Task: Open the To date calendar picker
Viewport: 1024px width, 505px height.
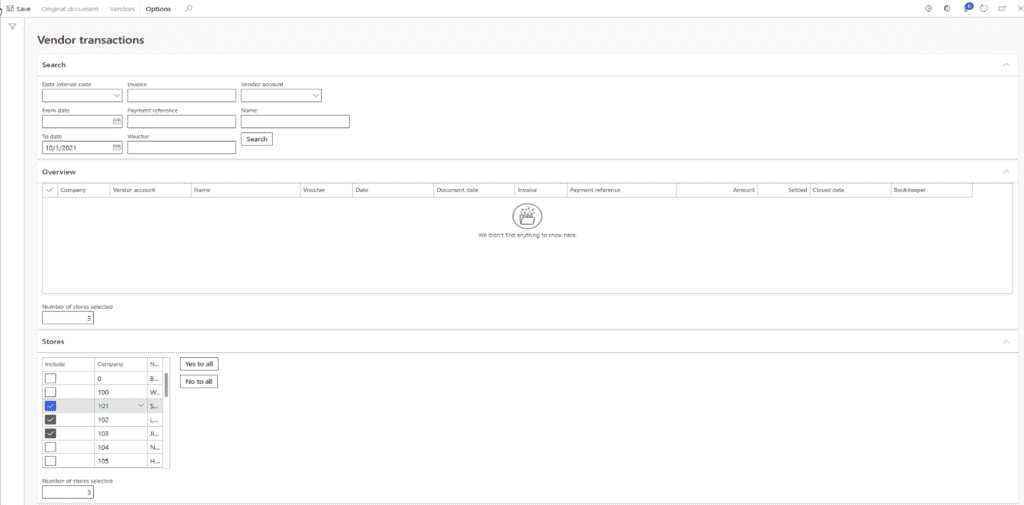Action: (x=117, y=148)
